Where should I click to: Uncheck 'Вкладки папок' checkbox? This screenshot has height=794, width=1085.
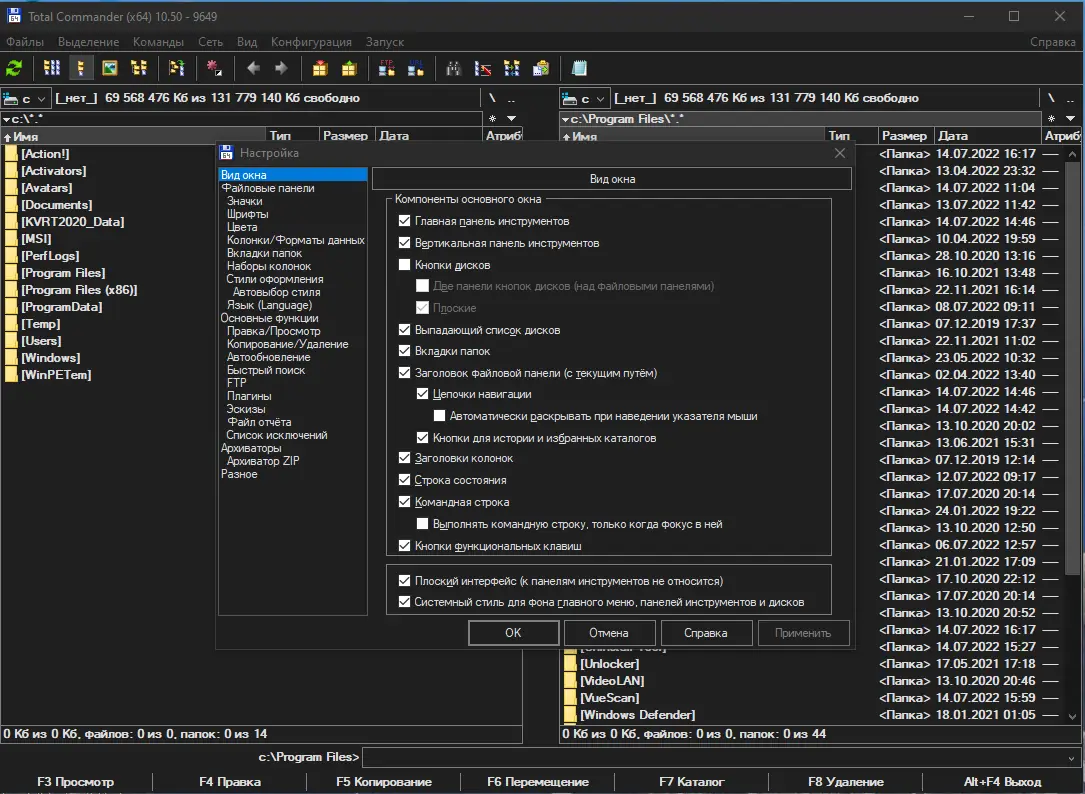[405, 351]
